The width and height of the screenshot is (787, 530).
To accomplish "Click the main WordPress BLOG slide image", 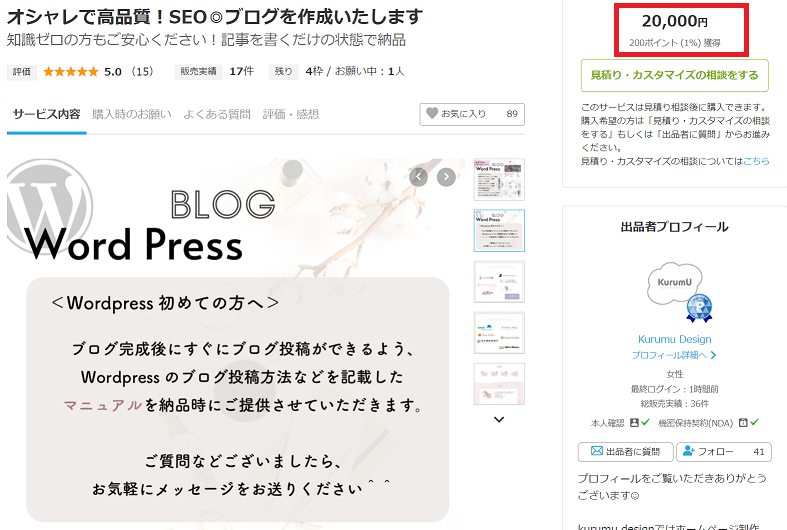I will pos(236,344).
